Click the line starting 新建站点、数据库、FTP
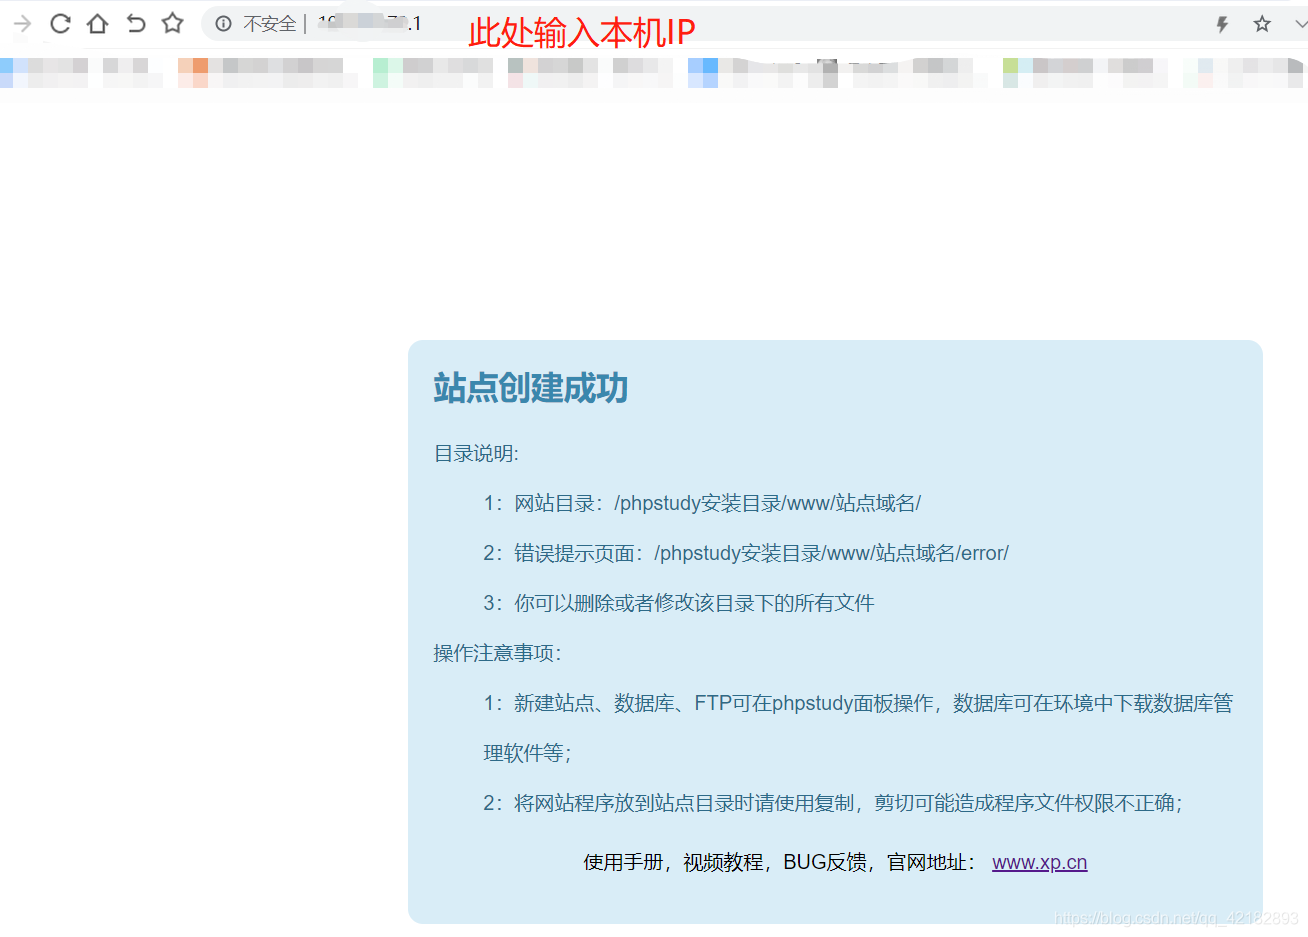The width and height of the screenshot is (1308, 937). (x=858, y=728)
